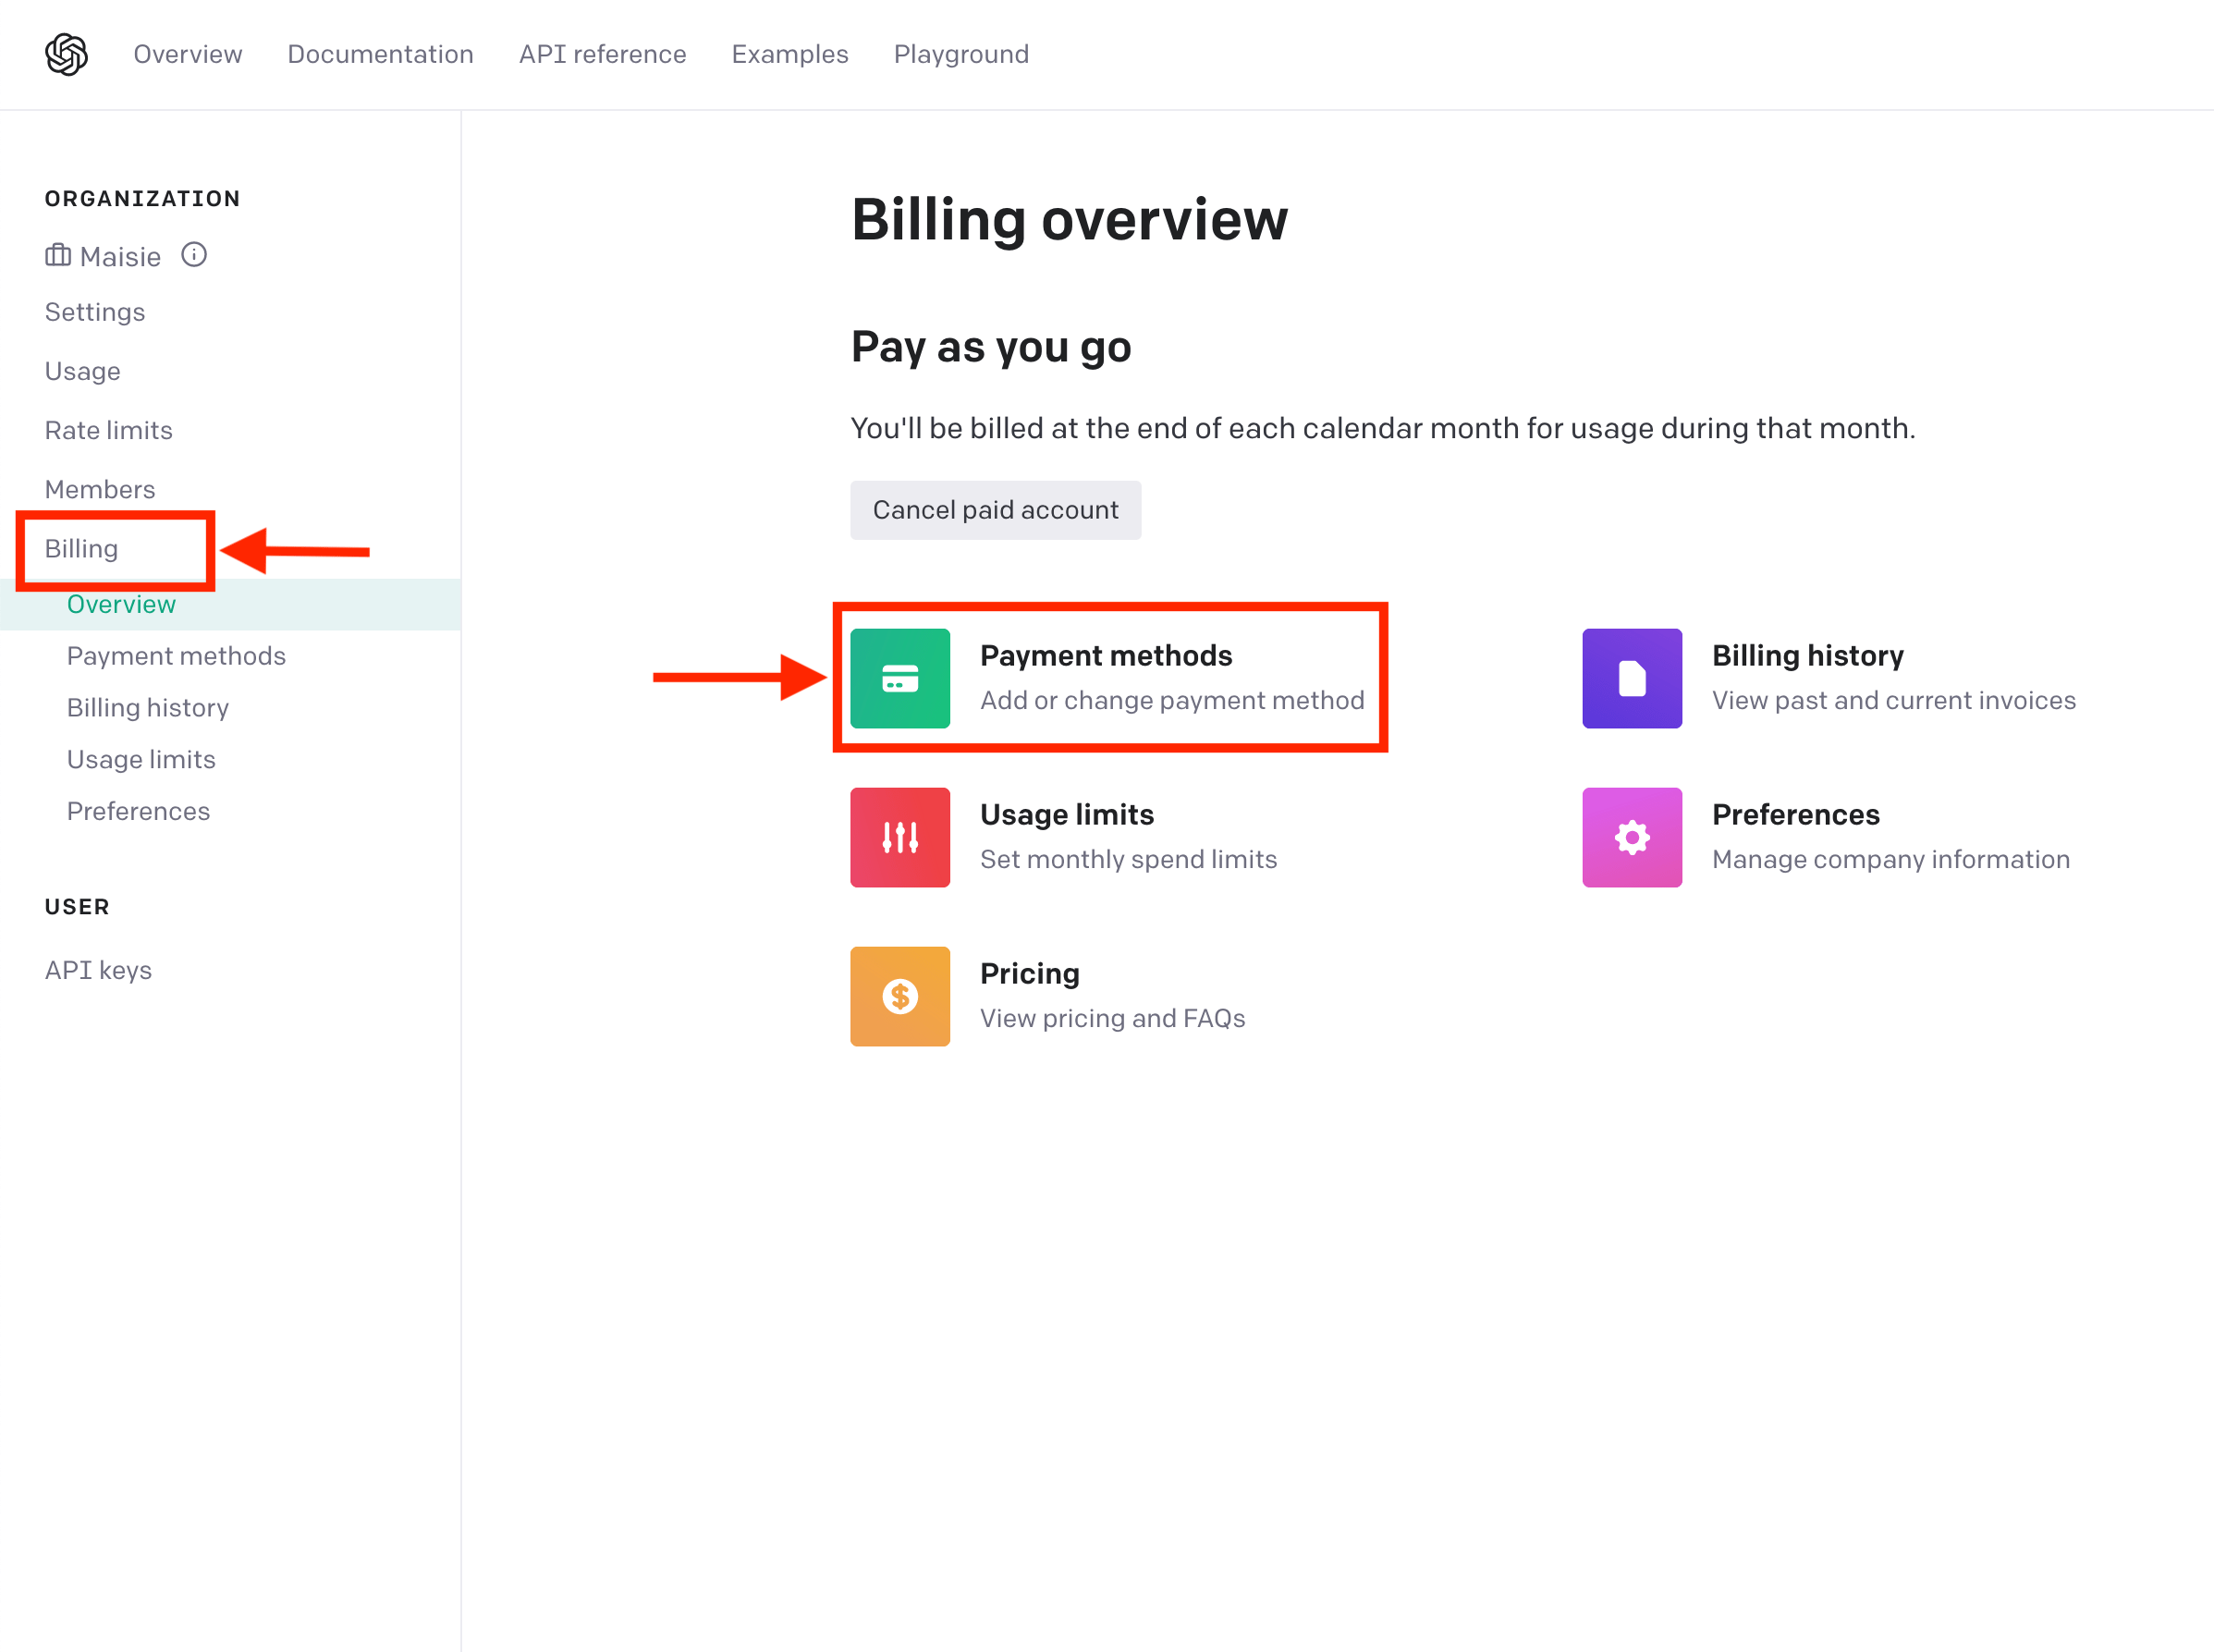Image resolution: width=2214 pixels, height=1652 pixels.
Task: Select Usage in the sidebar
Action: (x=83, y=371)
